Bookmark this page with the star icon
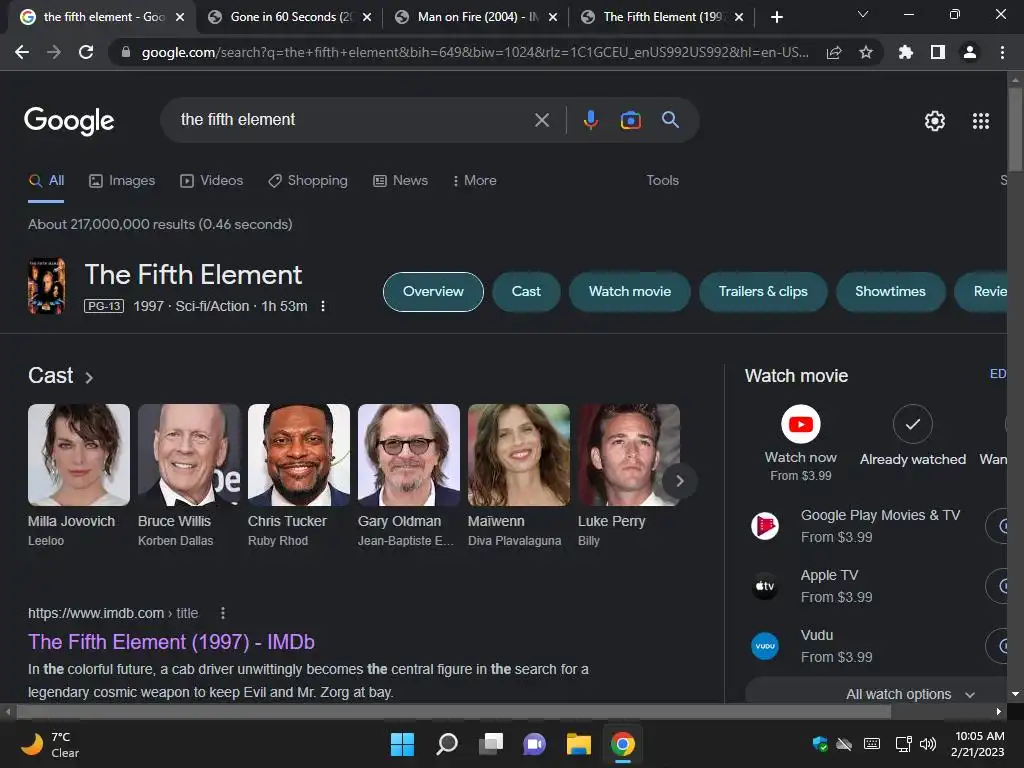 pos(865,52)
